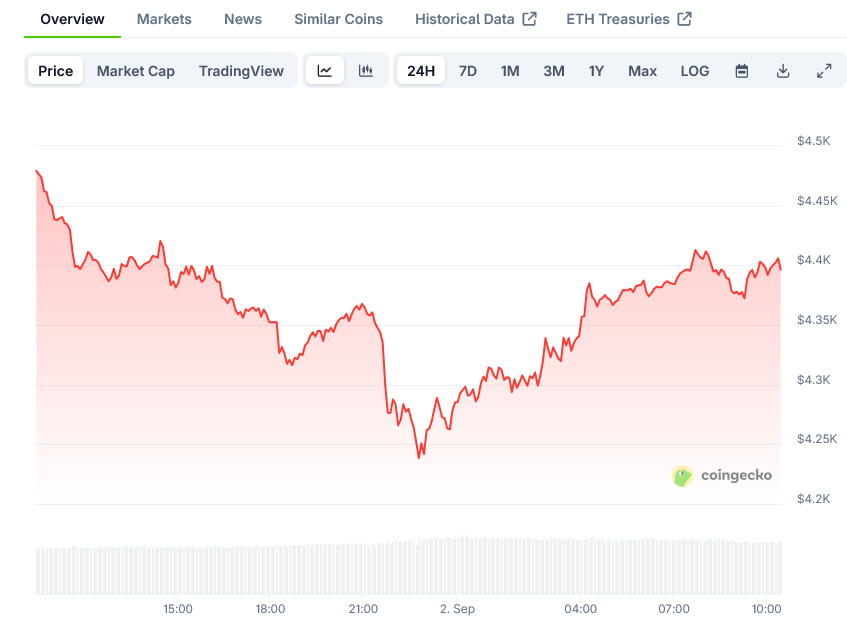Select the 7D time range
Screen dimensions: 847x620
click(468, 71)
